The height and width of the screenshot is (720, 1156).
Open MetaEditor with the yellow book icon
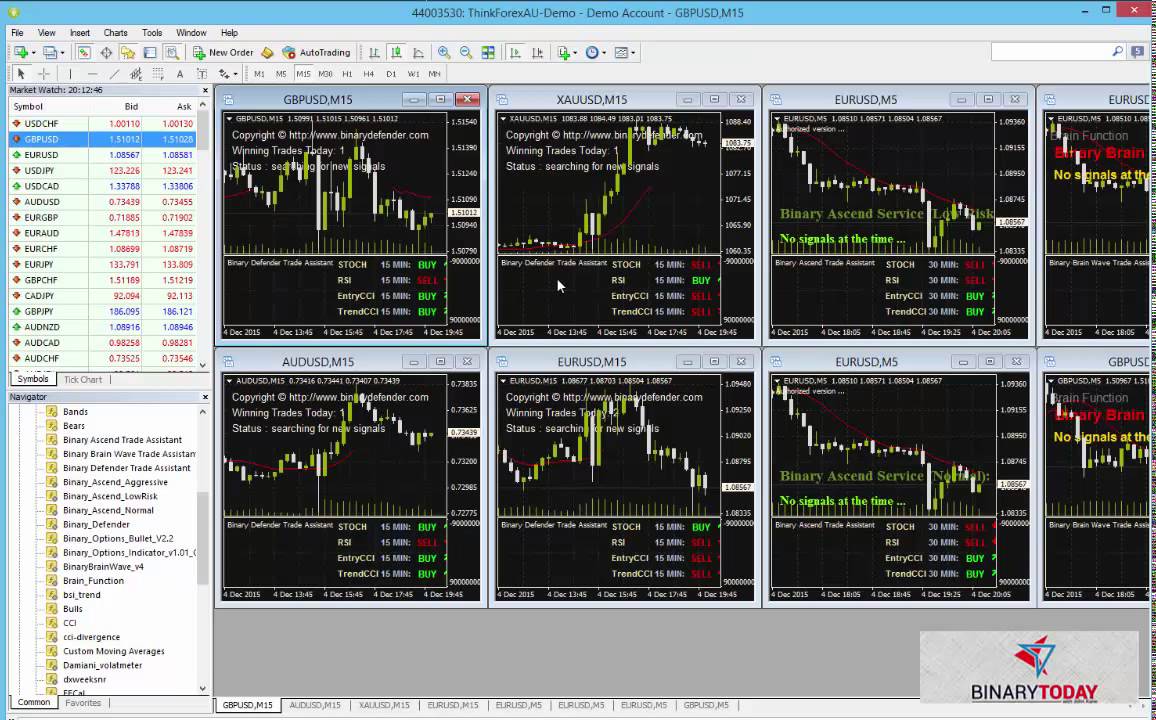(x=268, y=52)
